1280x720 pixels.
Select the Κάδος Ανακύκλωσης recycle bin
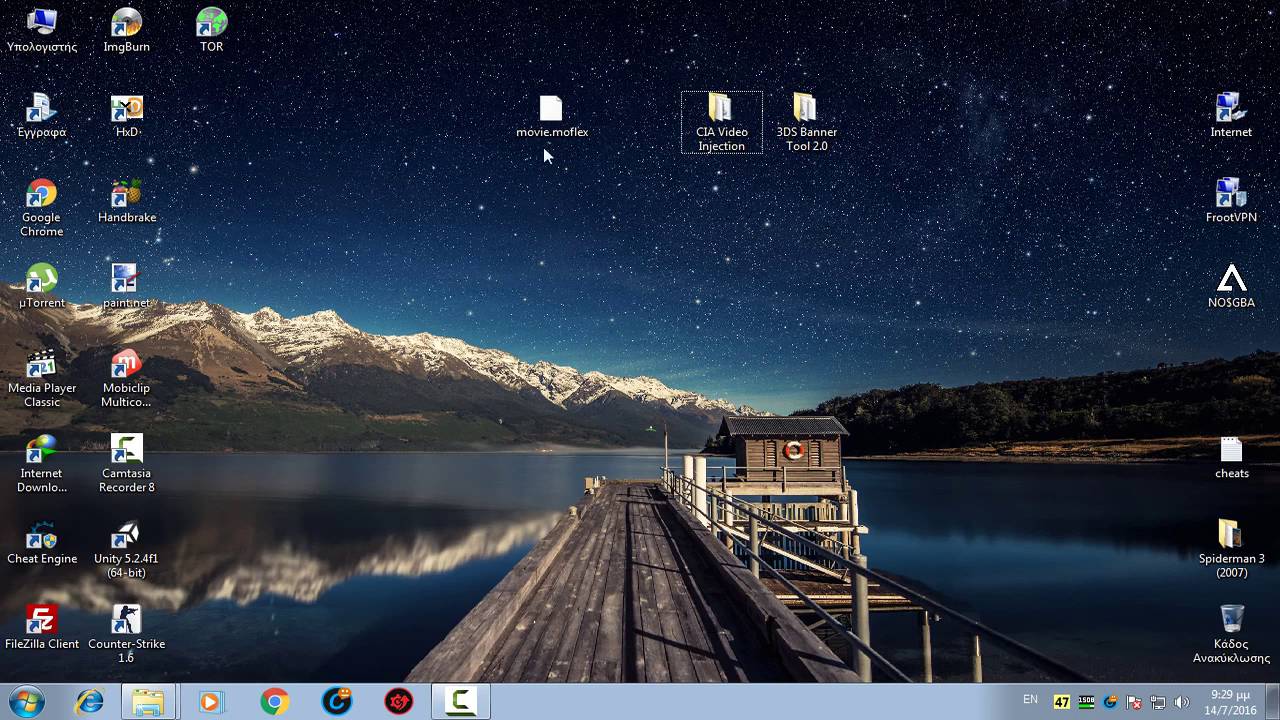pyautogui.click(x=1231, y=635)
